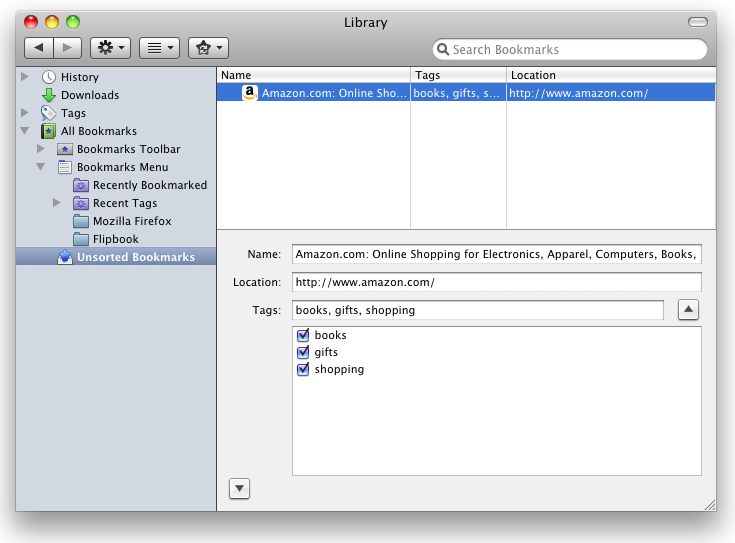Click the Unsorted Bookmarks star icon
The image size is (735, 543).
click(x=65, y=257)
